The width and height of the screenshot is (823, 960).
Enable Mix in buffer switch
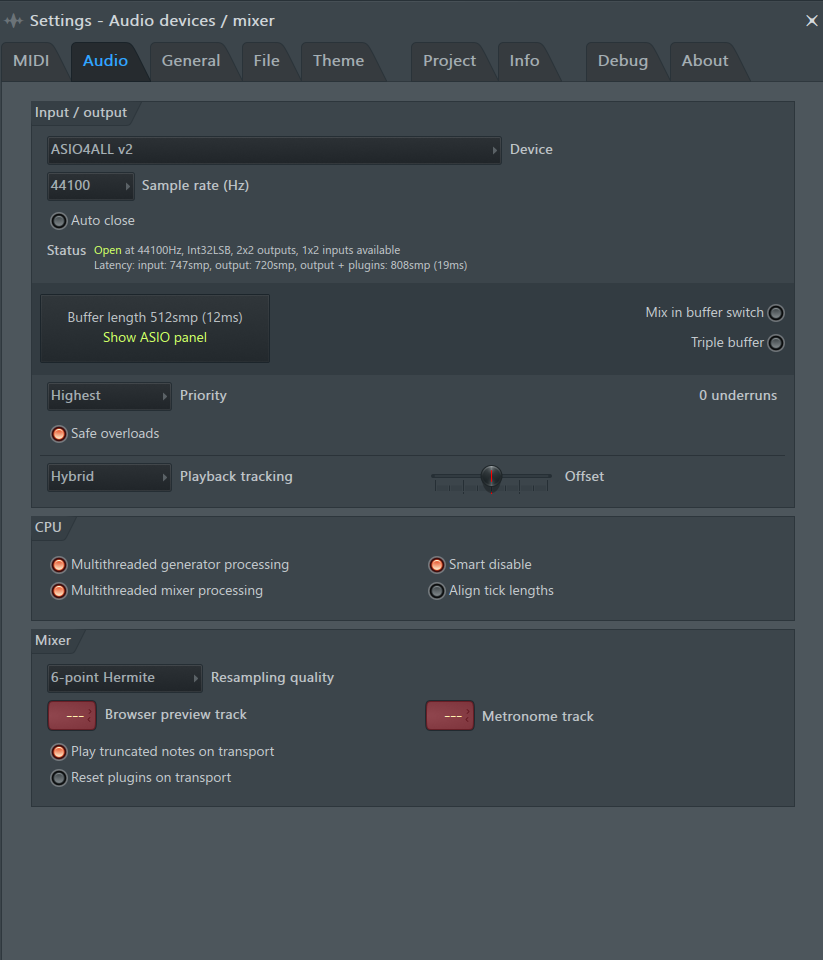coord(776,313)
